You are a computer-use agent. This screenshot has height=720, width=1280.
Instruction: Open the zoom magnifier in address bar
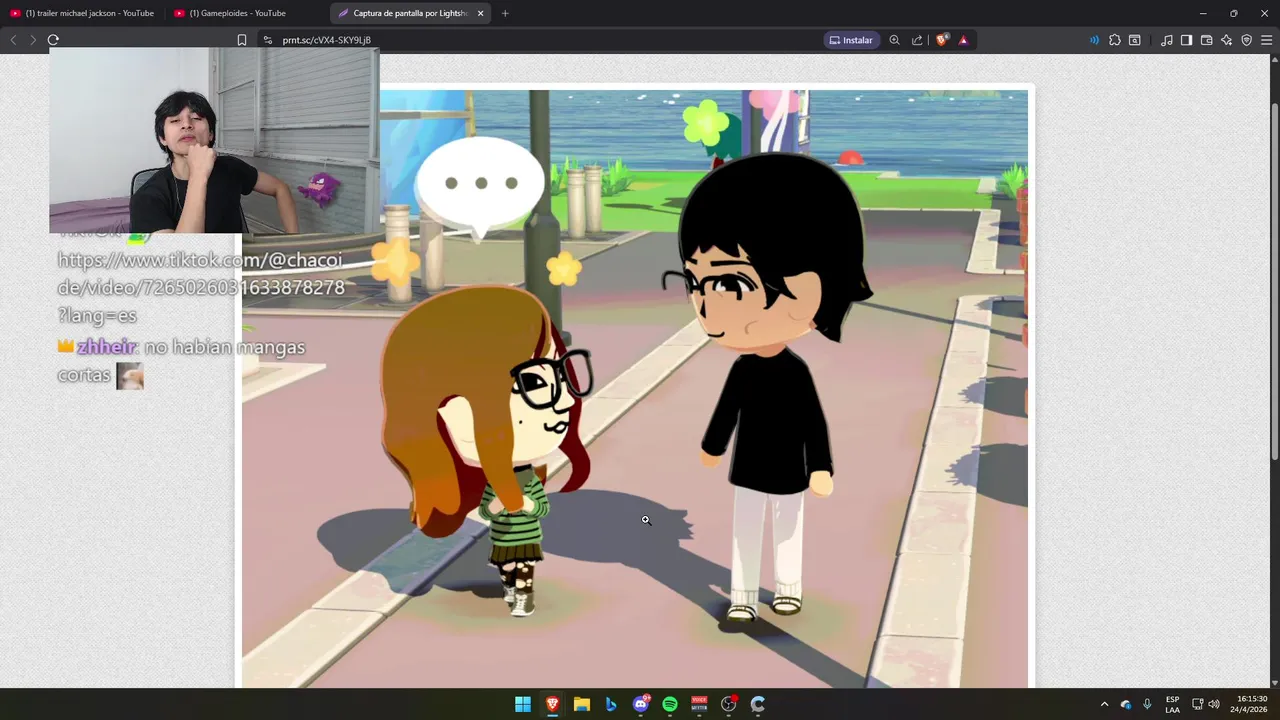click(x=894, y=40)
